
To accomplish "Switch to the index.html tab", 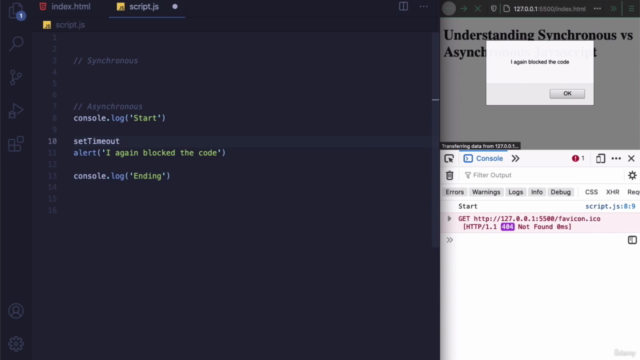I will tap(65, 7).
